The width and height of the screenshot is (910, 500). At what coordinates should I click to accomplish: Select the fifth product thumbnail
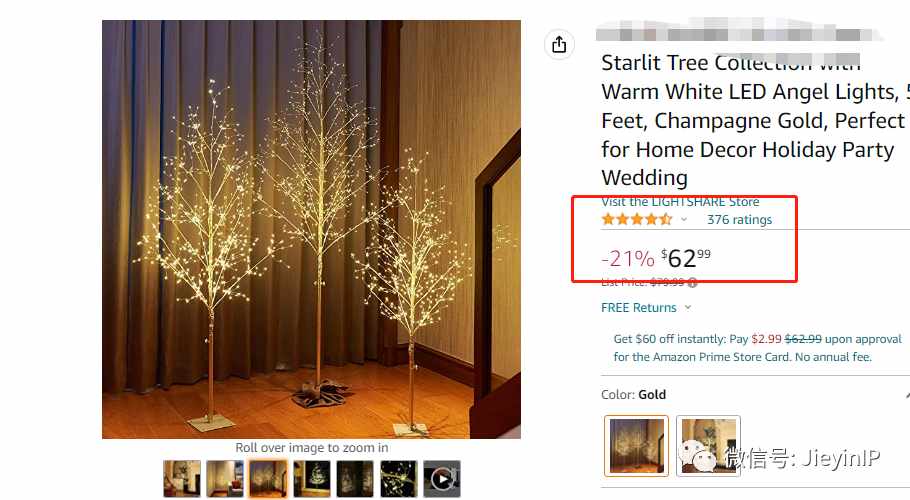355,479
